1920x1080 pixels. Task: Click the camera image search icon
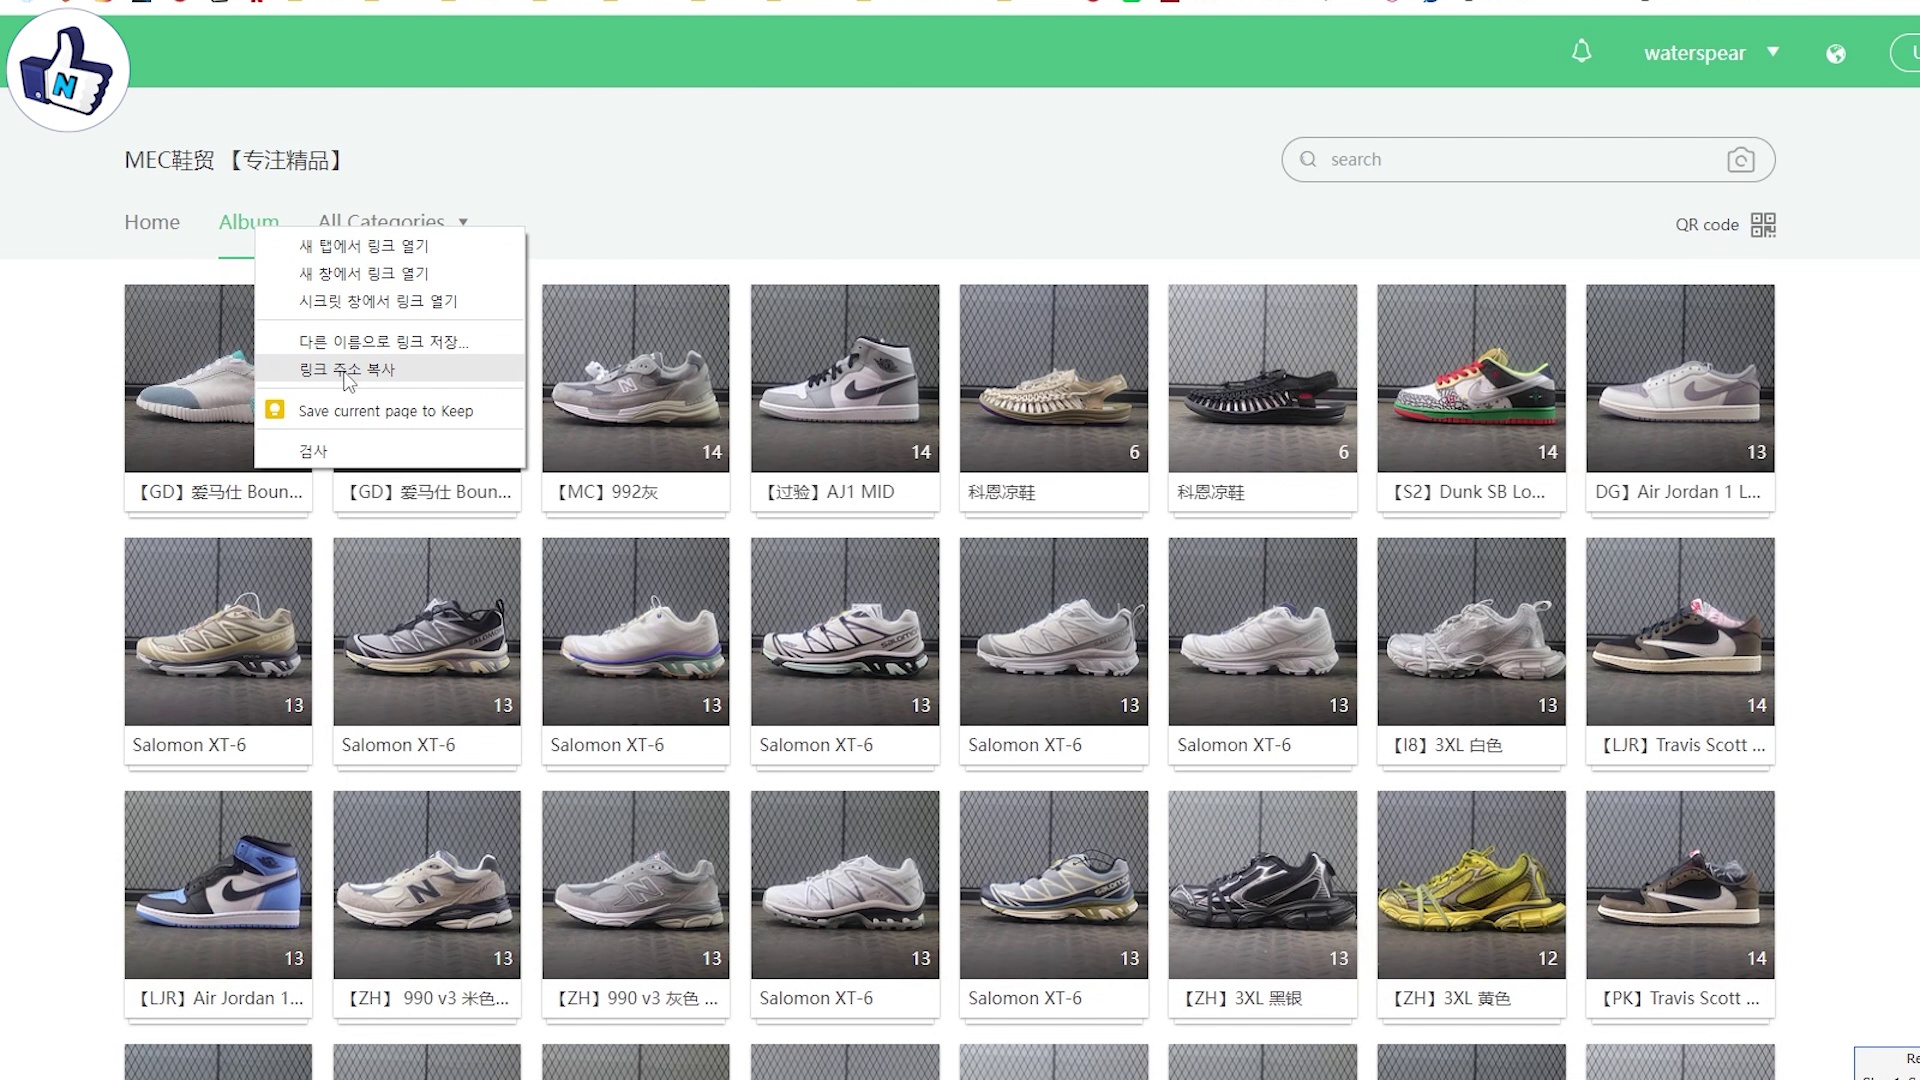pos(1740,160)
